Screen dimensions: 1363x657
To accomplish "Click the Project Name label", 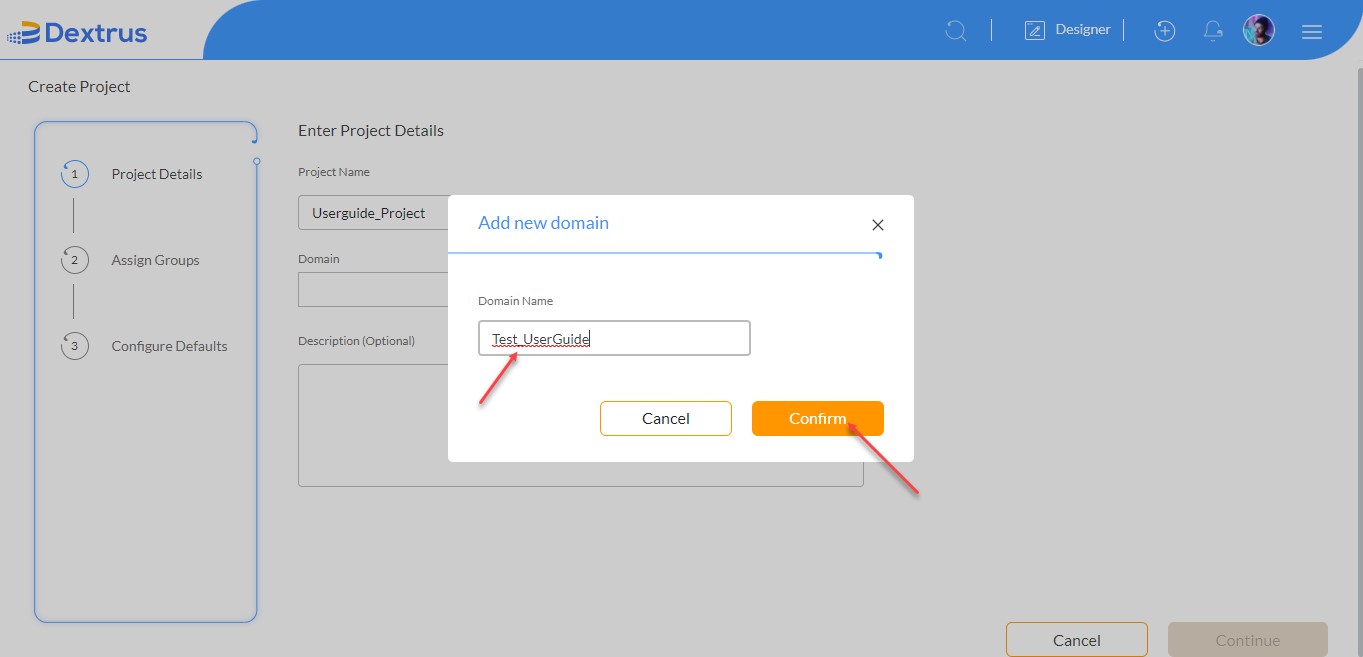I will (334, 172).
